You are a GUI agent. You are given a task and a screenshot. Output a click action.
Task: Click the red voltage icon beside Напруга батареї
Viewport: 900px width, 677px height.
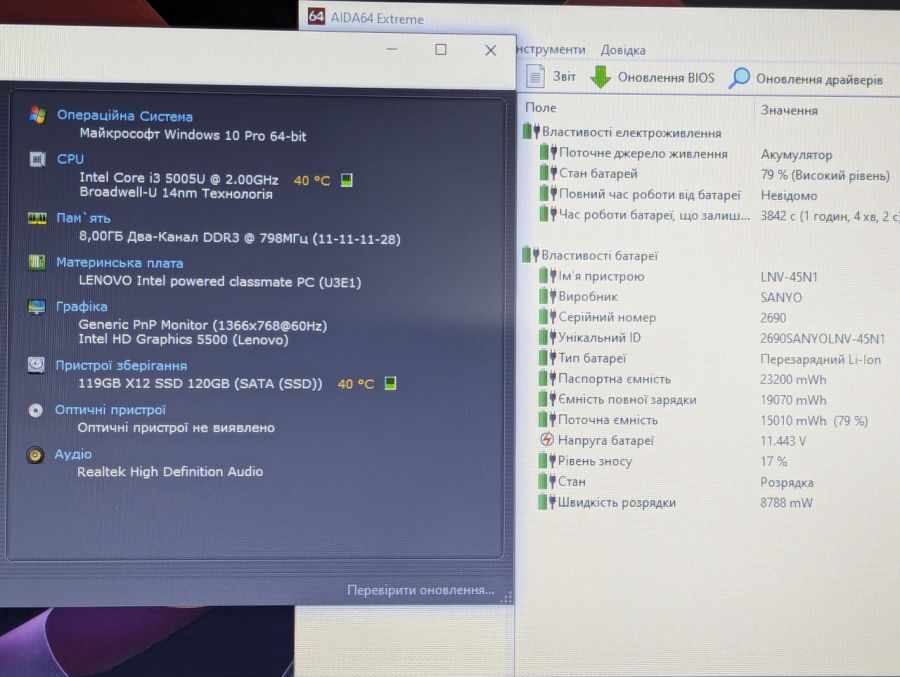pyautogui.click(x=547, y=440)
